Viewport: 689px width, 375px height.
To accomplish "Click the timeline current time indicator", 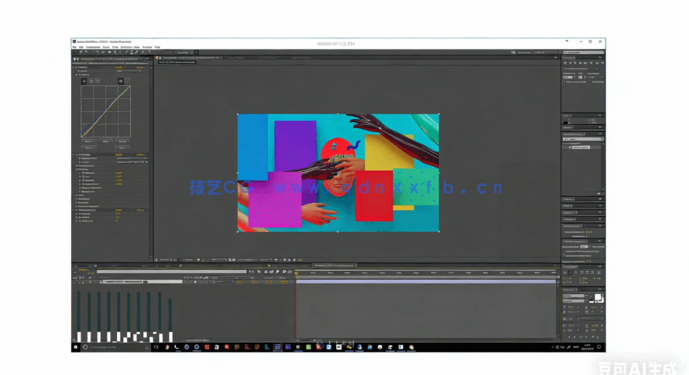I will 297,273.
